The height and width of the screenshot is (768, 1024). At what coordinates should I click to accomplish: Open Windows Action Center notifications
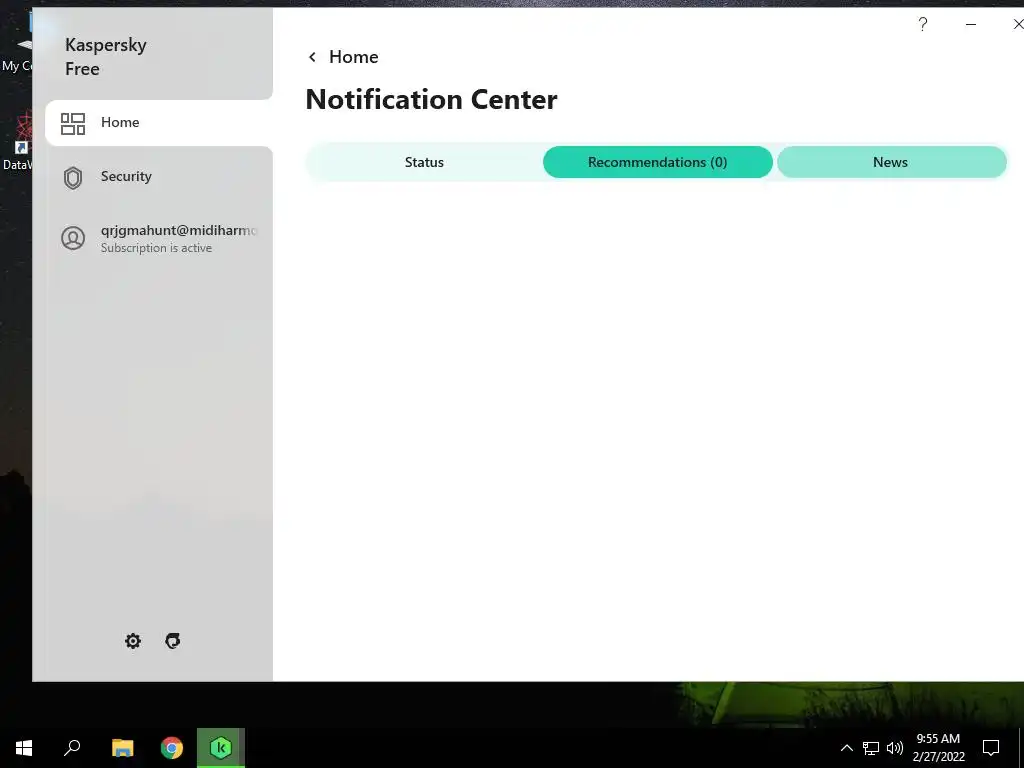coord(991,748)
